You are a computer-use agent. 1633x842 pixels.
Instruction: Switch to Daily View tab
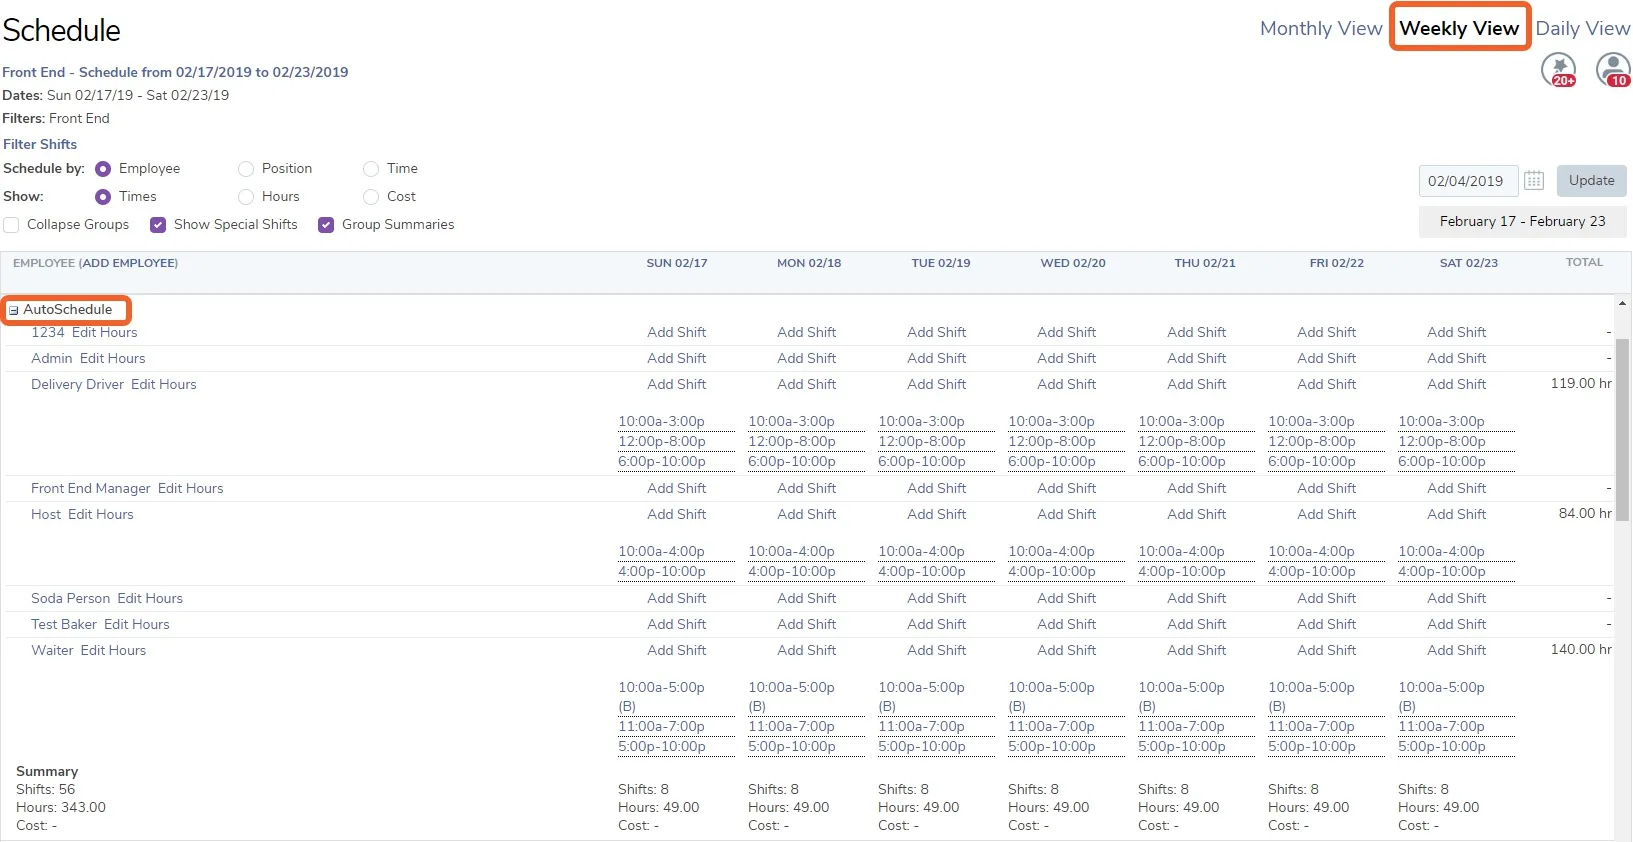click(x=1583, y=28)
